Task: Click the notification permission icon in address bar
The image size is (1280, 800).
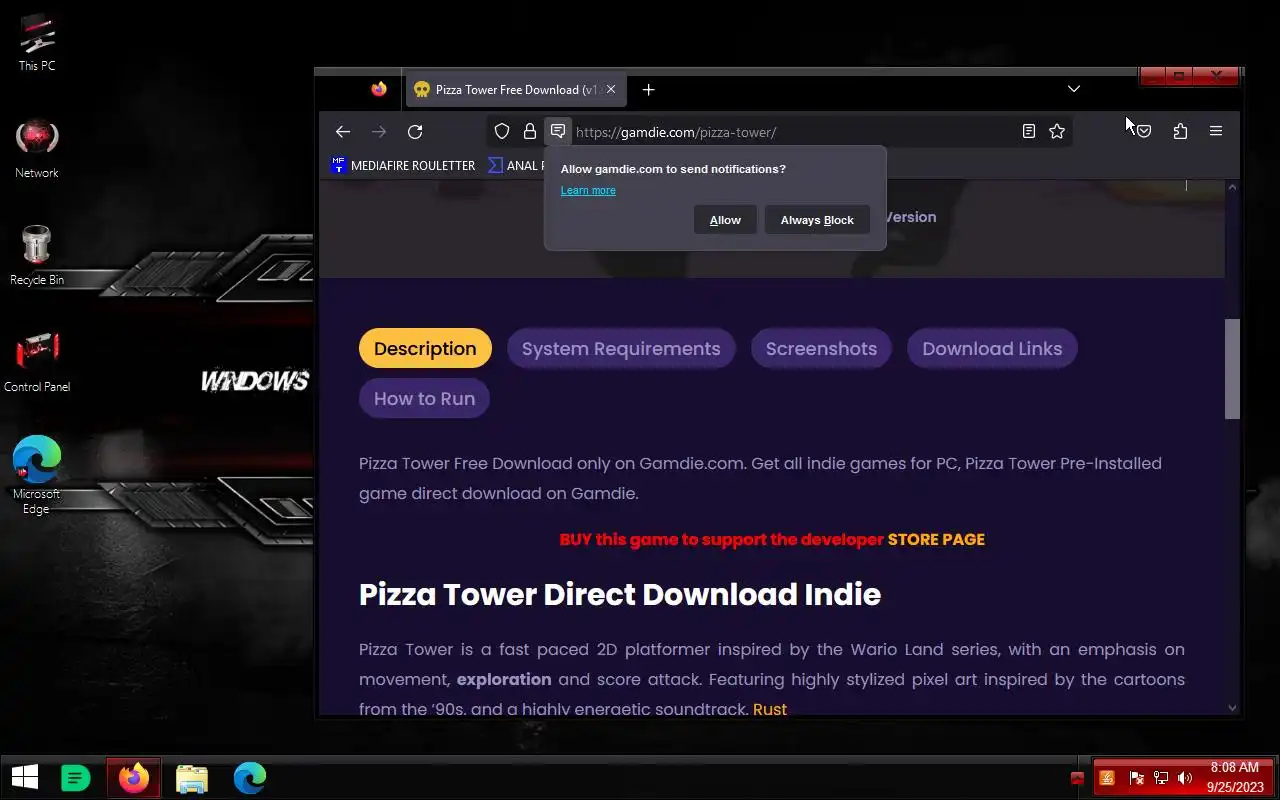Action: (558, 131)
